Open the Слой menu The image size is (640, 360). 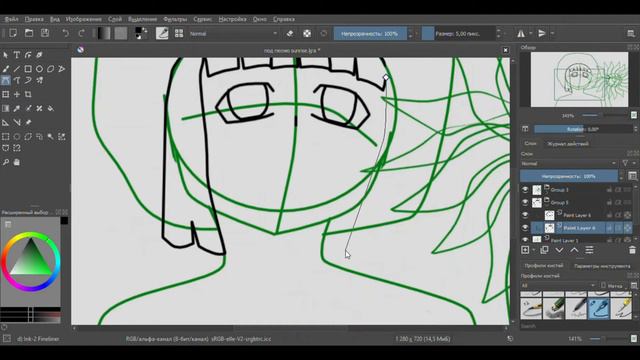pyautogui.click(x=115, y=19)
